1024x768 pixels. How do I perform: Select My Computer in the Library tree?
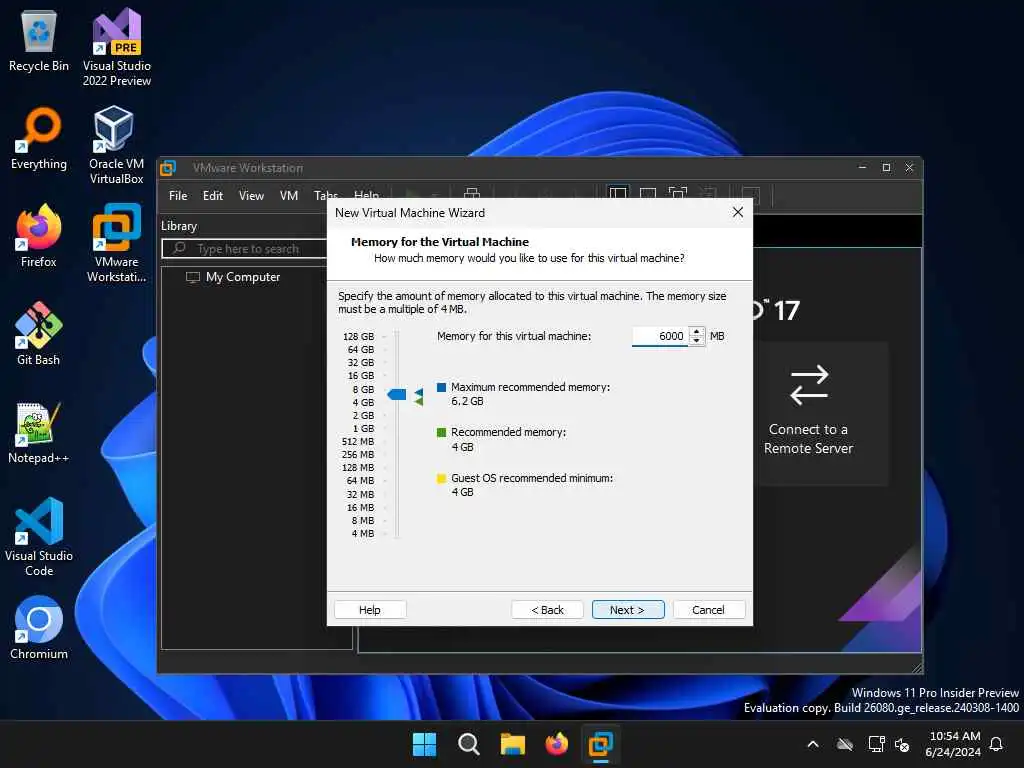tap(233, 277)
